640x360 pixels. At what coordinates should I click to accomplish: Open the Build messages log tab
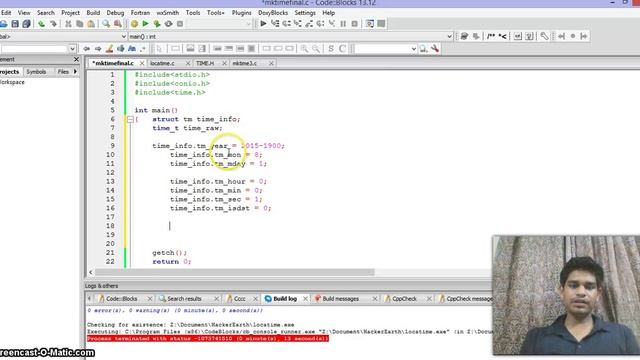340,299
